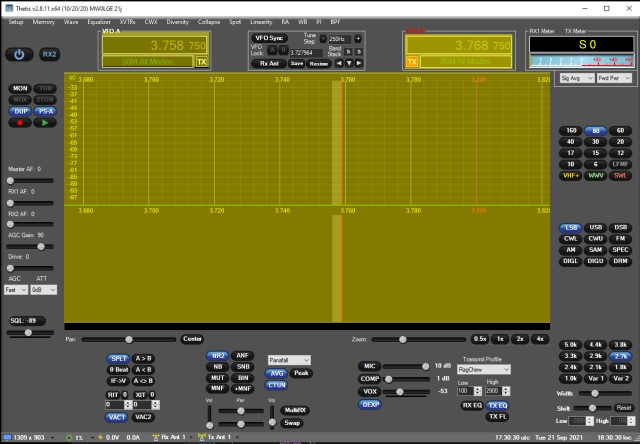
Task: Select the 40 meter band button
Action: click(571, 142)
